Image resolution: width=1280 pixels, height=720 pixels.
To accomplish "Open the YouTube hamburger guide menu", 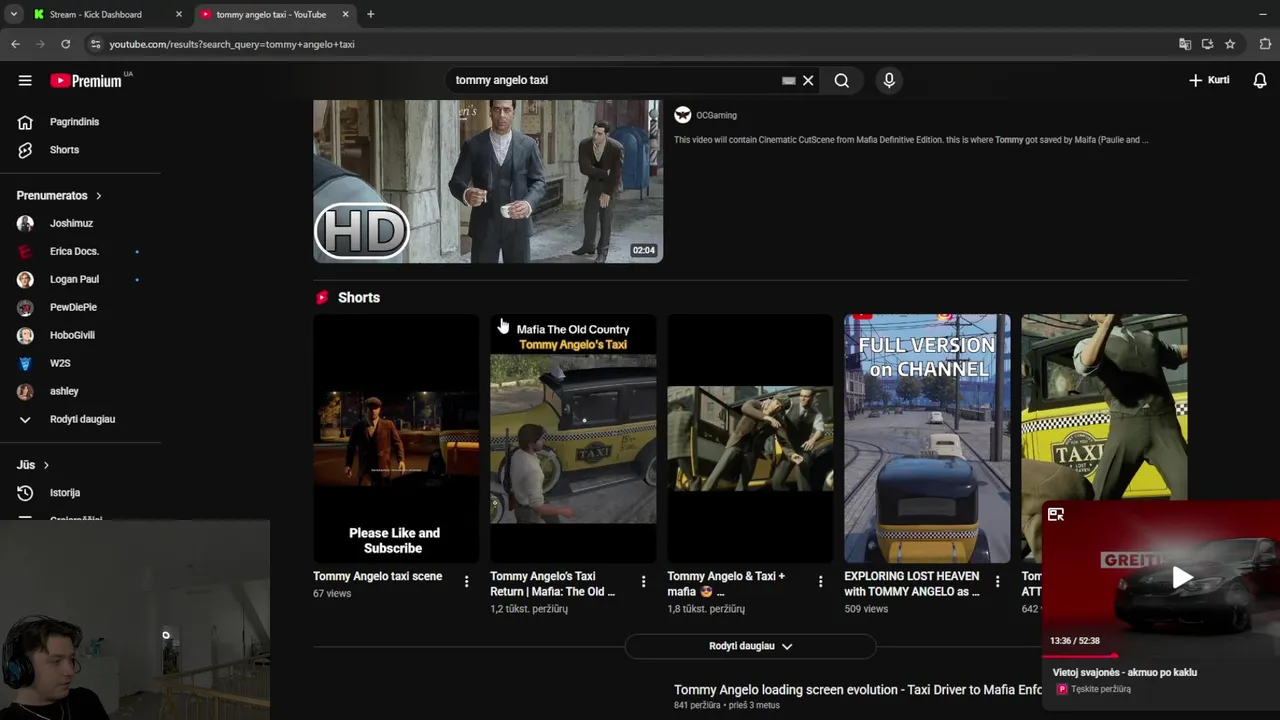I will pyautogui.click(x=25, y=80).
